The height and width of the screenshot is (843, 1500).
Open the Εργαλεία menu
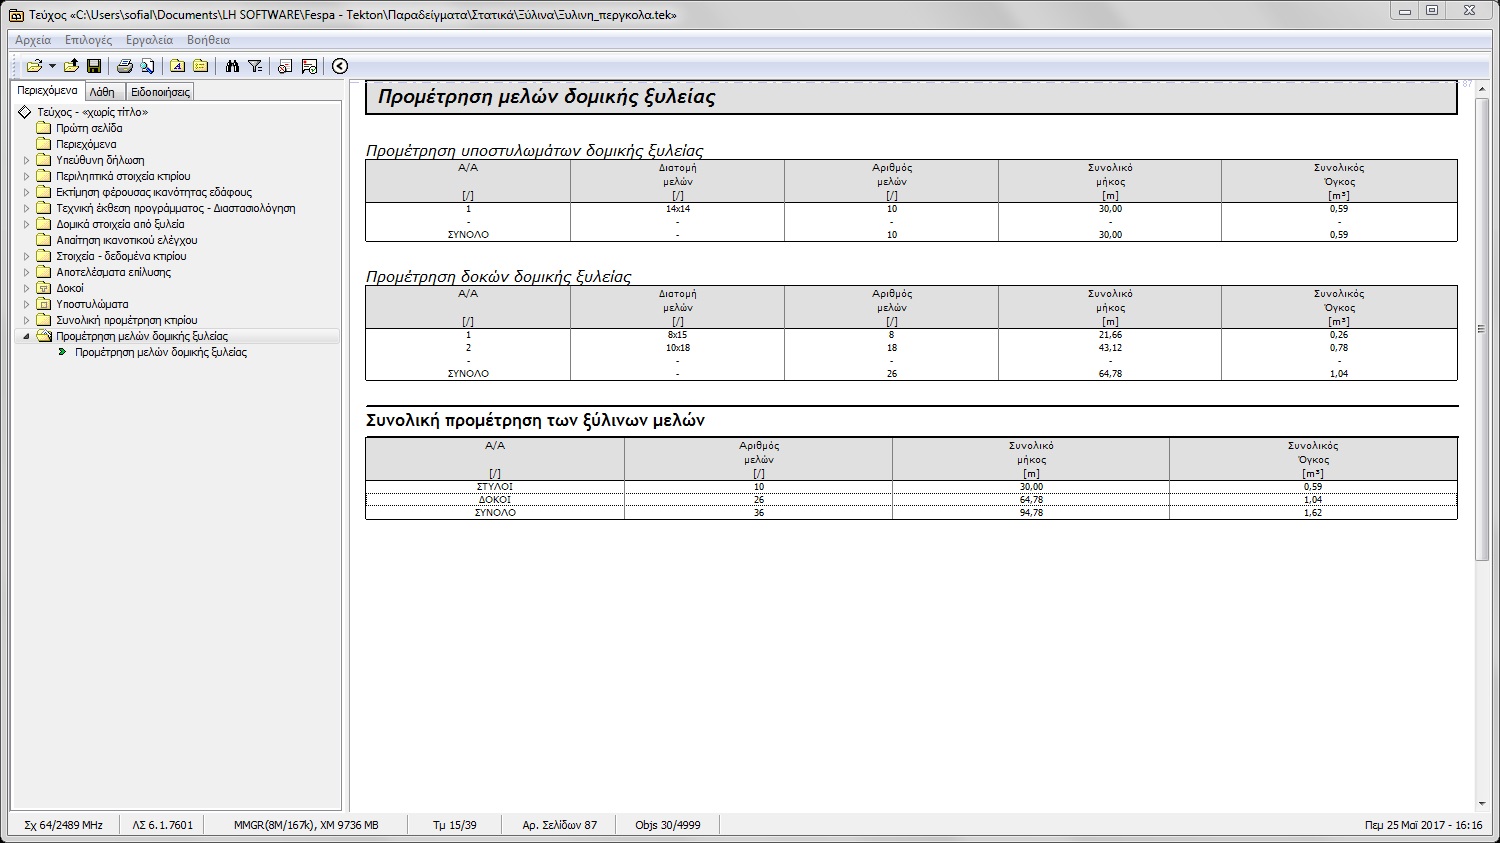pos(149,40)
